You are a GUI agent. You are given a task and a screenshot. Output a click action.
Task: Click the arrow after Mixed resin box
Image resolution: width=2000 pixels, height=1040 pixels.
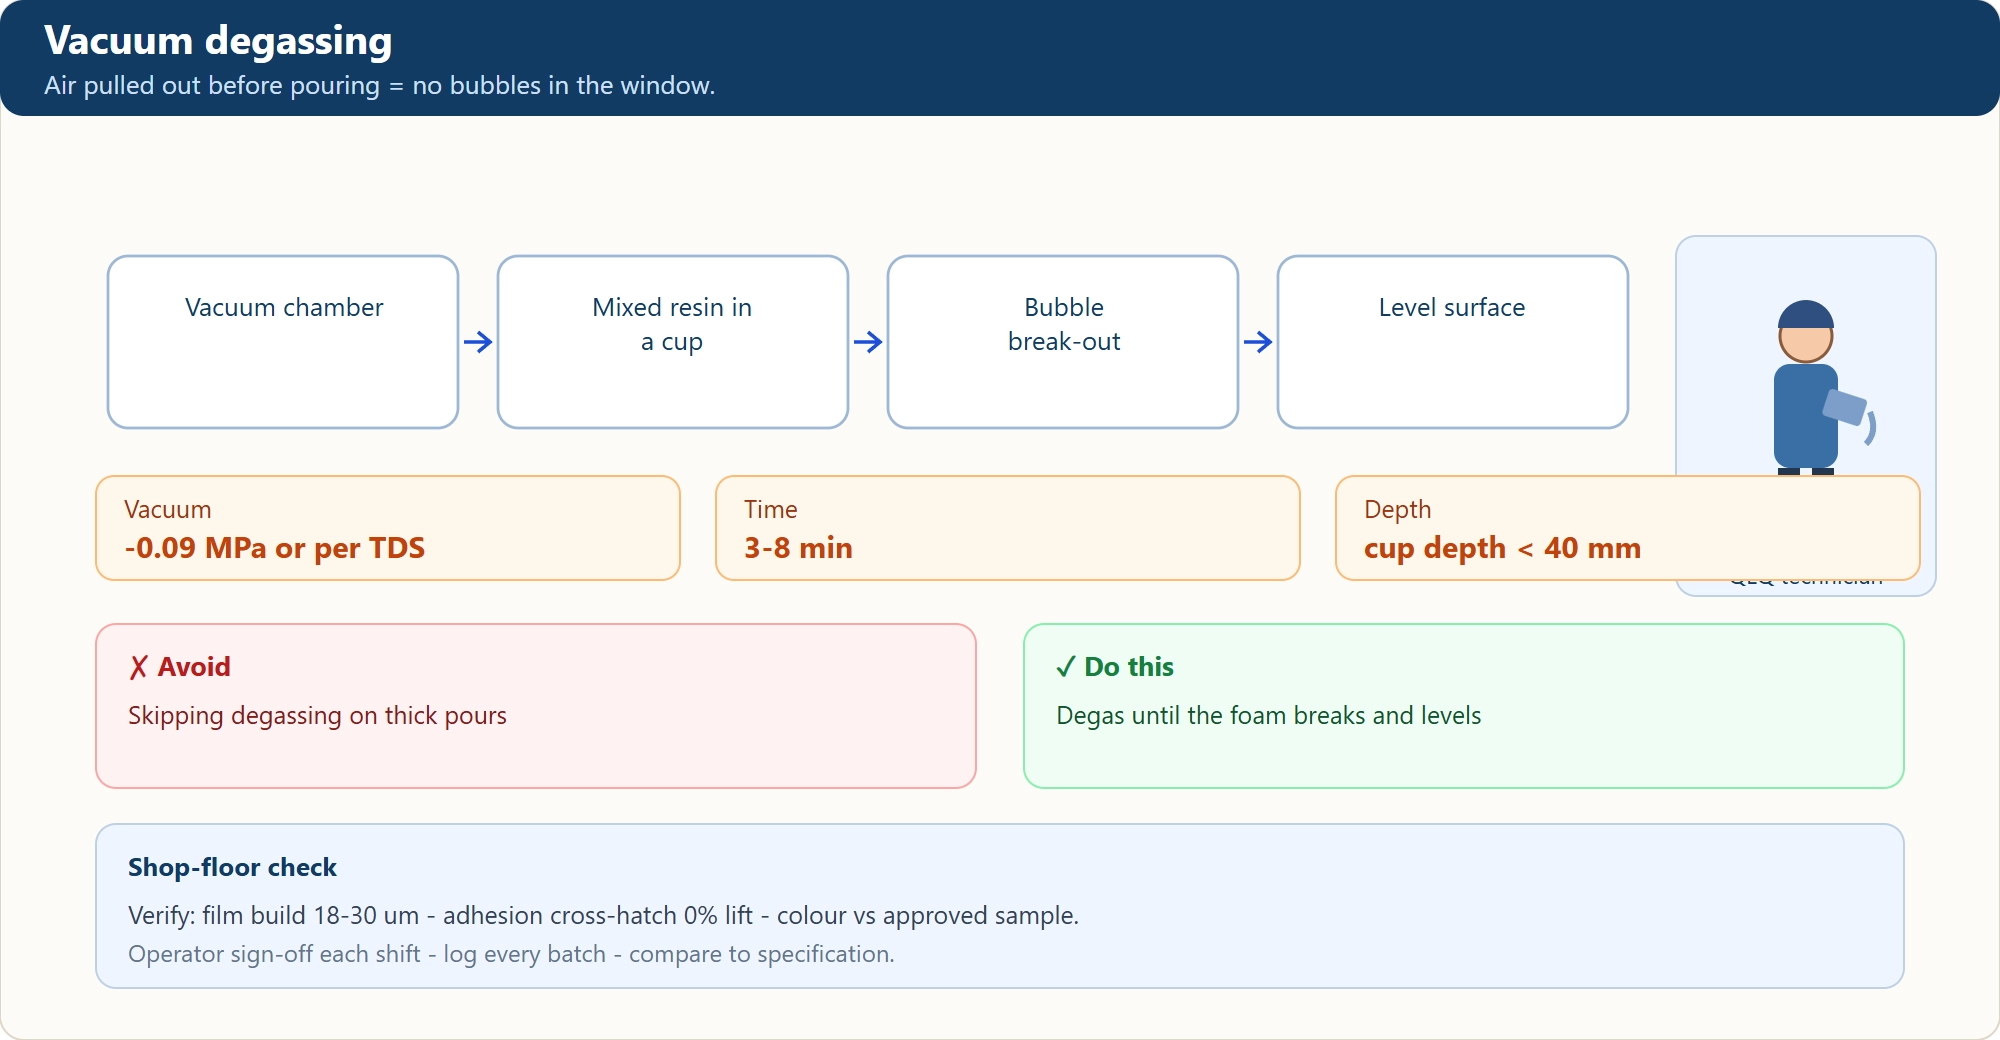868,342
